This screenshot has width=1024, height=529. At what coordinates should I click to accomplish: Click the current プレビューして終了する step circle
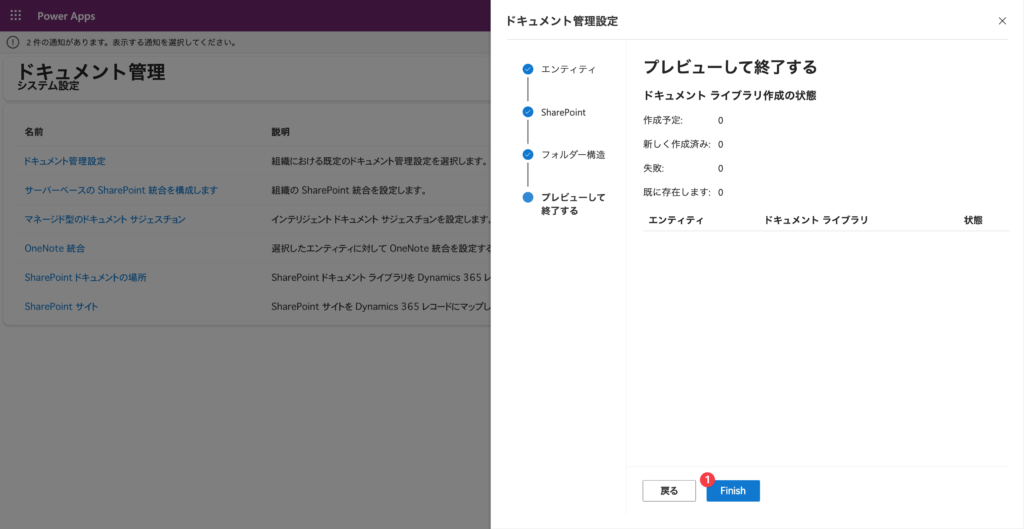[528, 197]
